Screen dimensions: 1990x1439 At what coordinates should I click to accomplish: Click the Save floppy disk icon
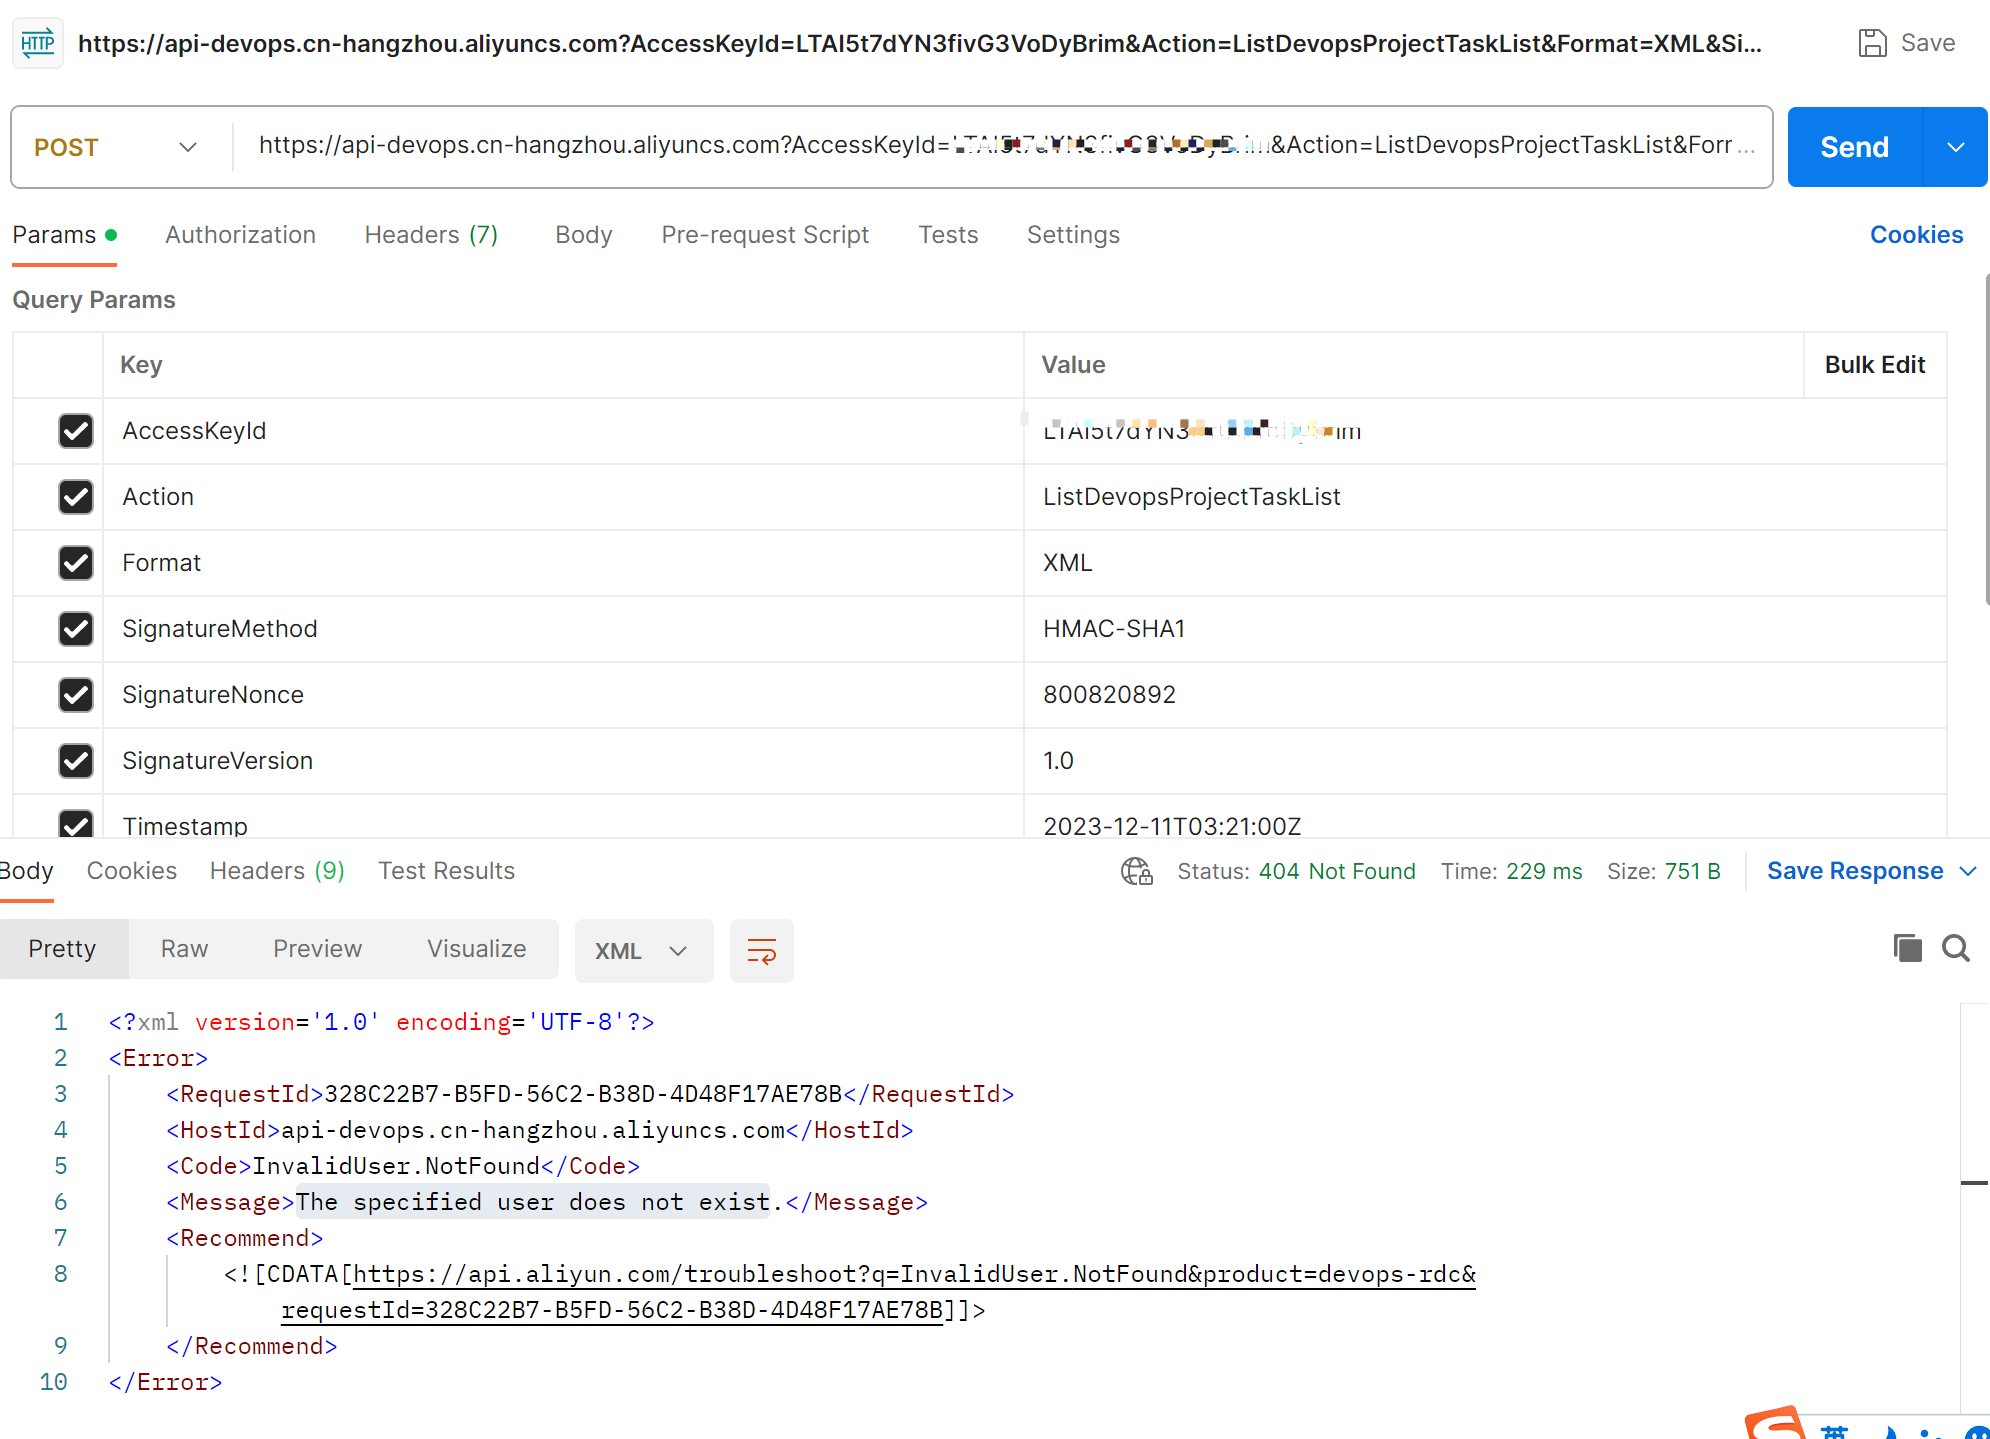1872,43
